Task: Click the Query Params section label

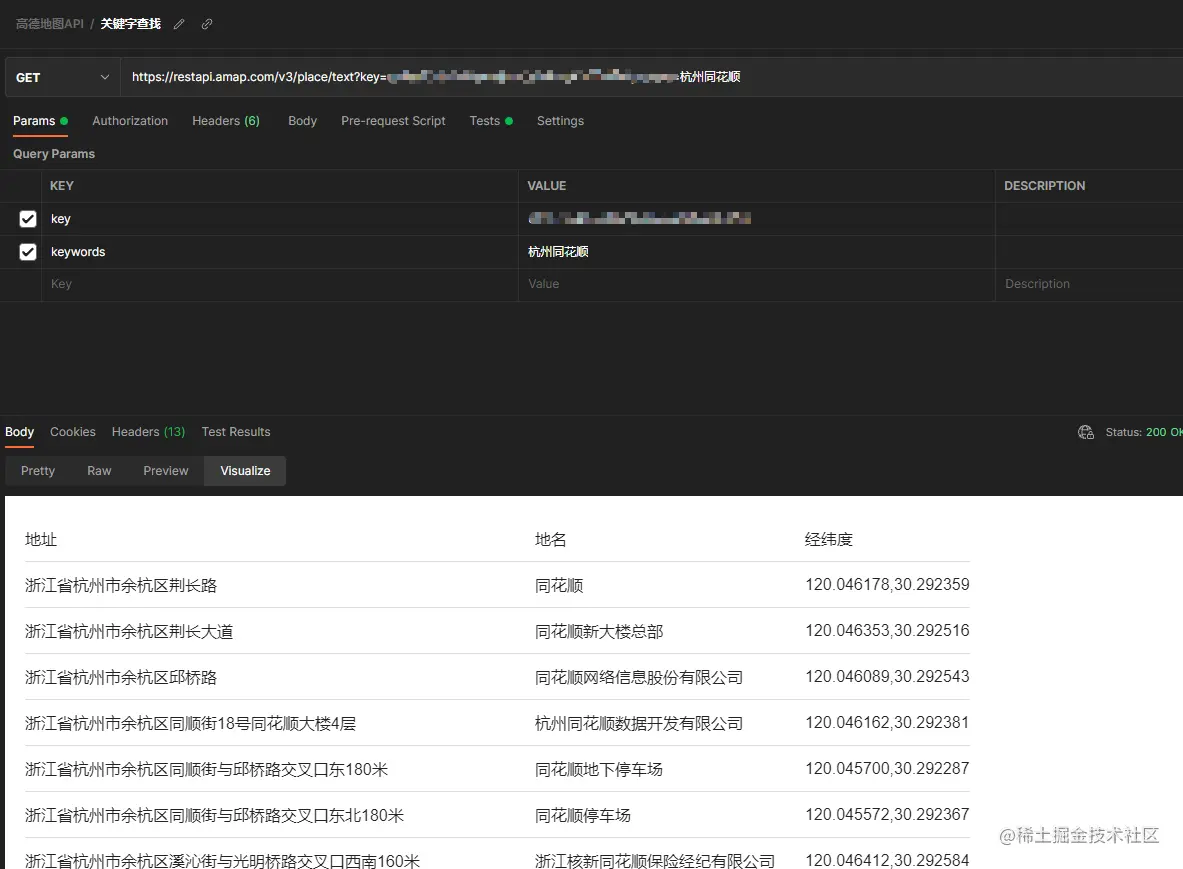Action: [x=54, y=154]
